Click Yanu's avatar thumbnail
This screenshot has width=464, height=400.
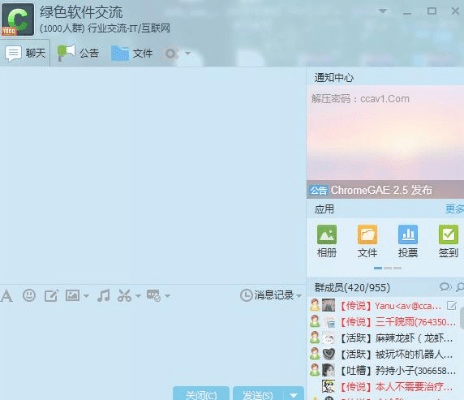point(328,305)
